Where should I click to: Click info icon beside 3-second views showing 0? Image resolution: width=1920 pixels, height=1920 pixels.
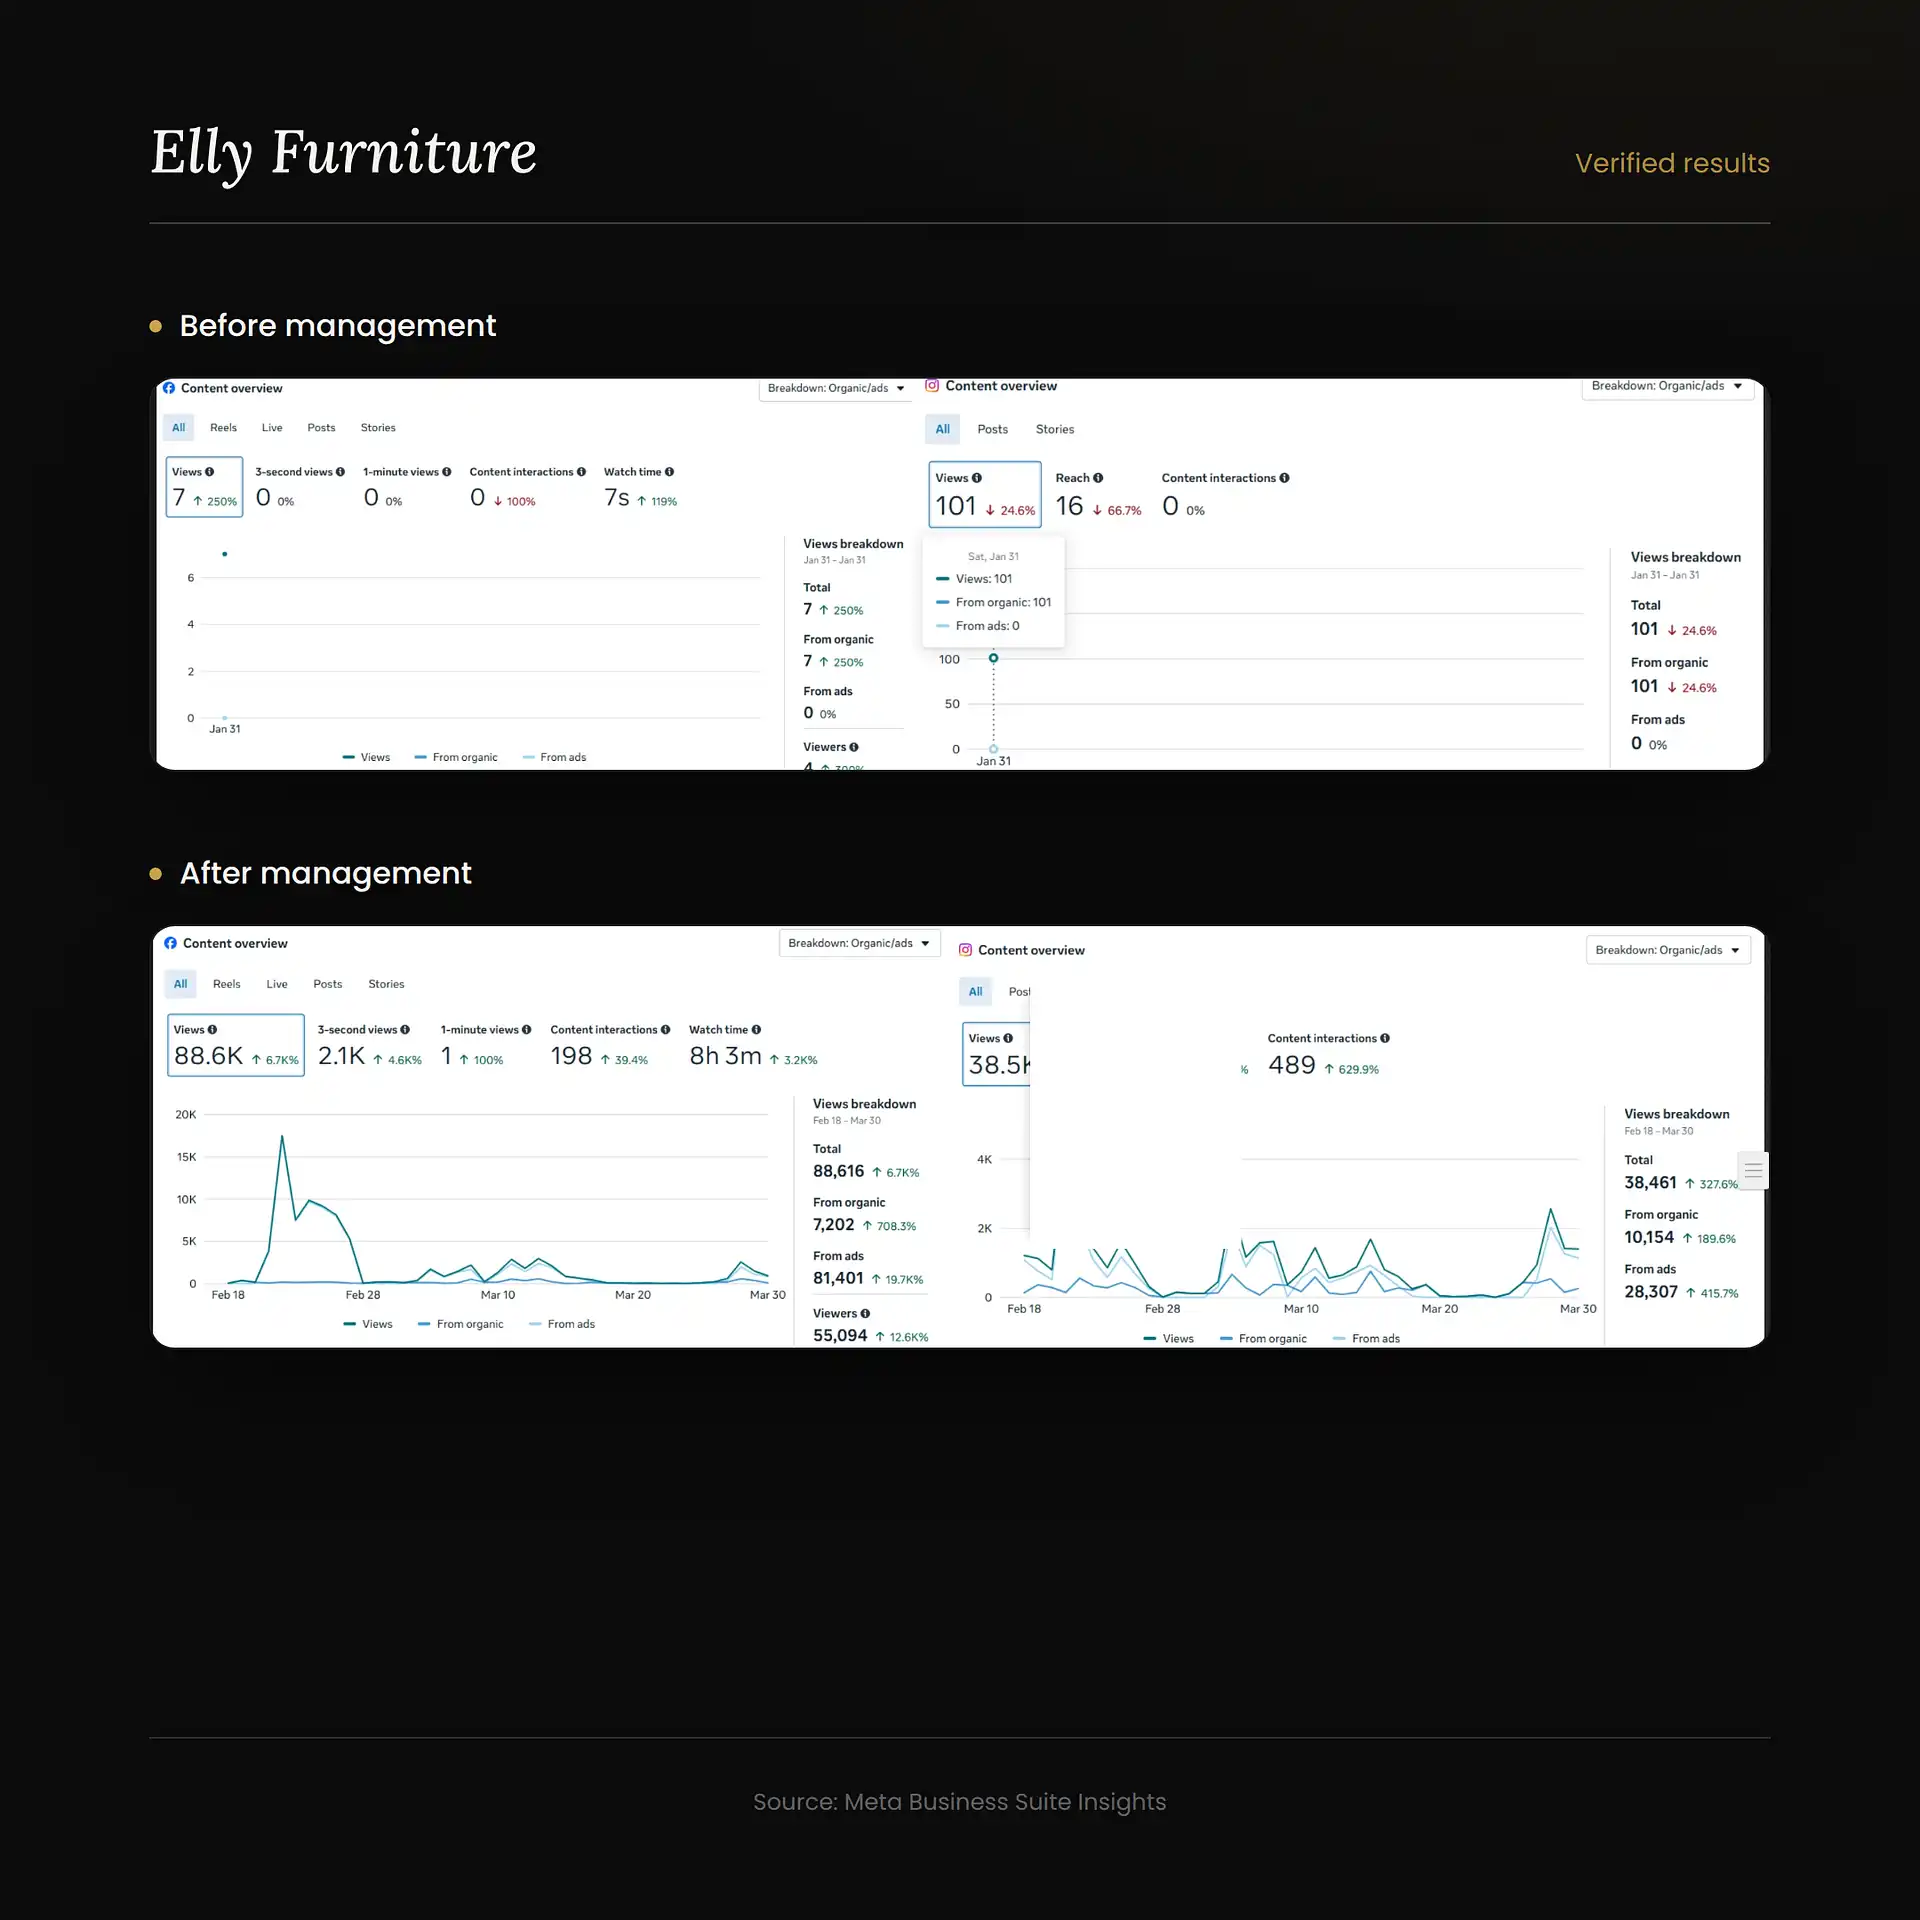point(340,472)
